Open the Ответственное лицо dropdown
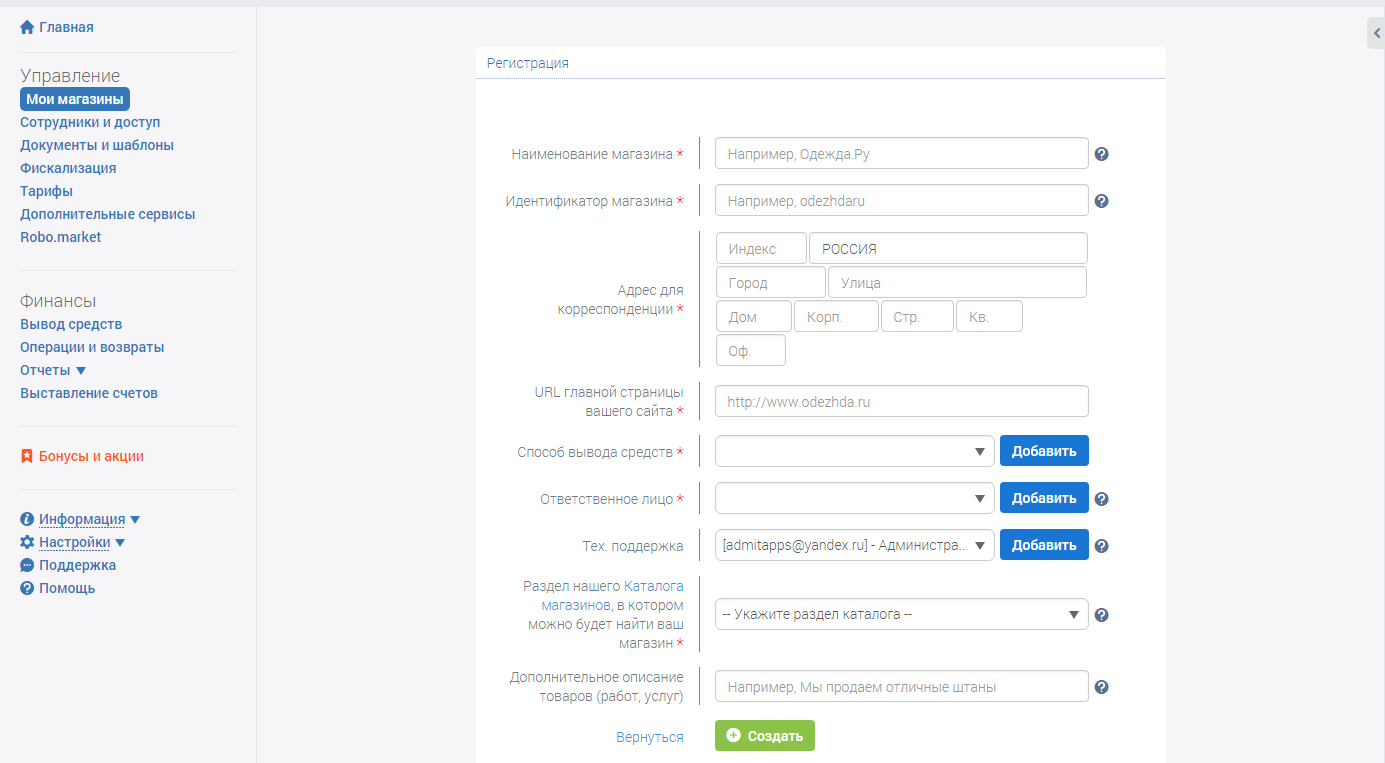The width and height of the screenshot is (1385, 763). (x=854, y=498)
